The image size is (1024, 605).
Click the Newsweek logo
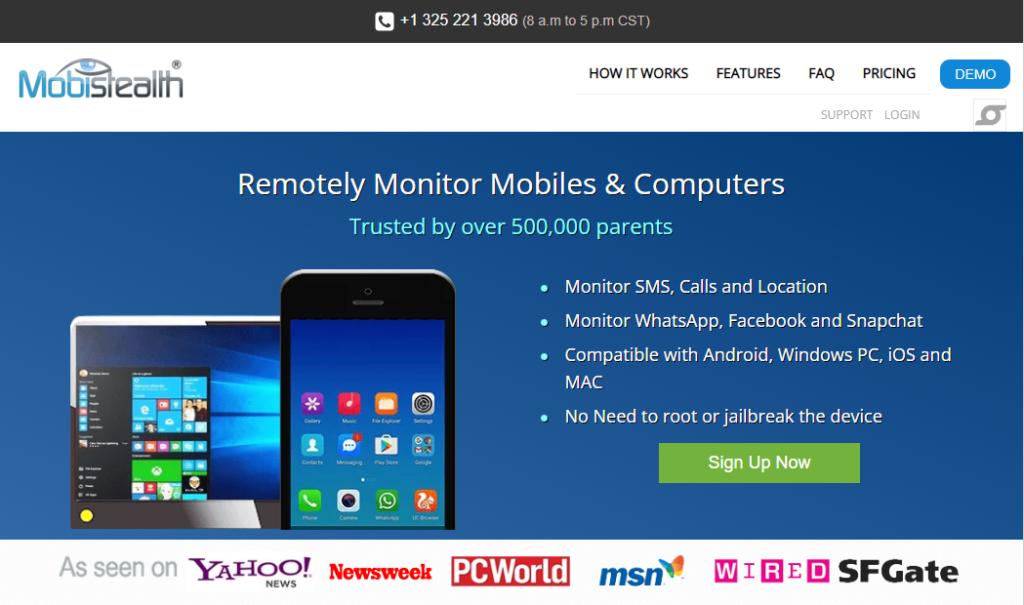click(x=380, y=572)
